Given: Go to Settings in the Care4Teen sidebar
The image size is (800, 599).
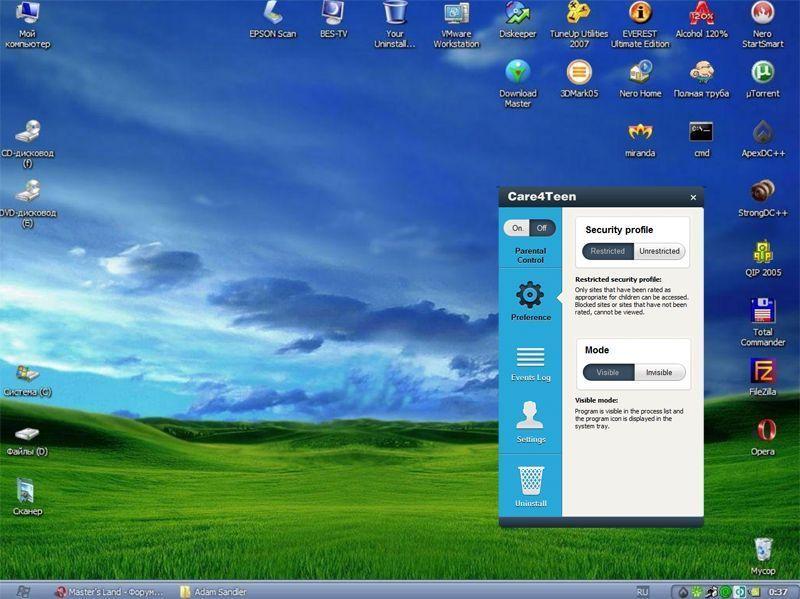Looking at the screenshot, I should (531, 422).
